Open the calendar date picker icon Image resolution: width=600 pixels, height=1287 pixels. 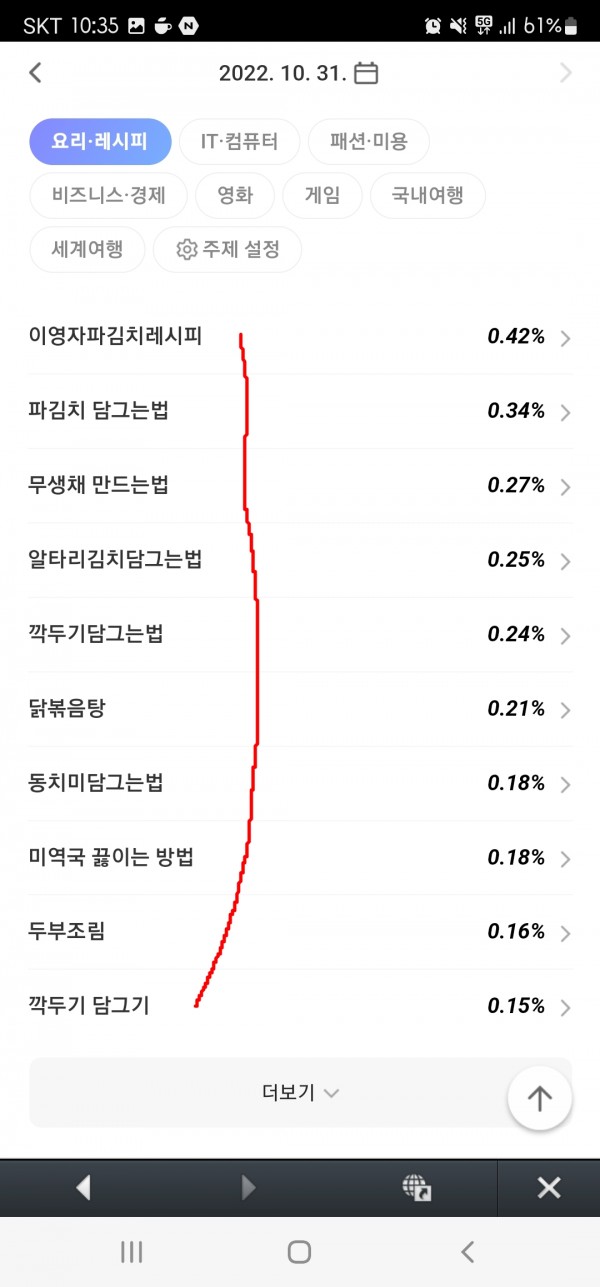367,73
